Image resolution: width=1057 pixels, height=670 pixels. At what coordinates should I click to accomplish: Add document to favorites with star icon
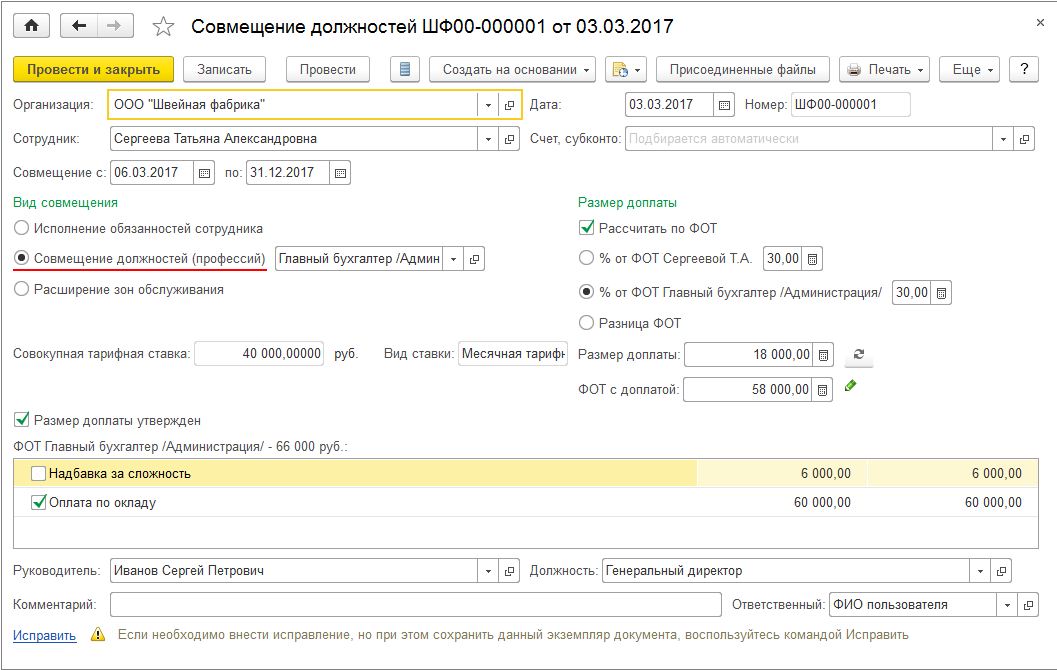click(165, 27)
